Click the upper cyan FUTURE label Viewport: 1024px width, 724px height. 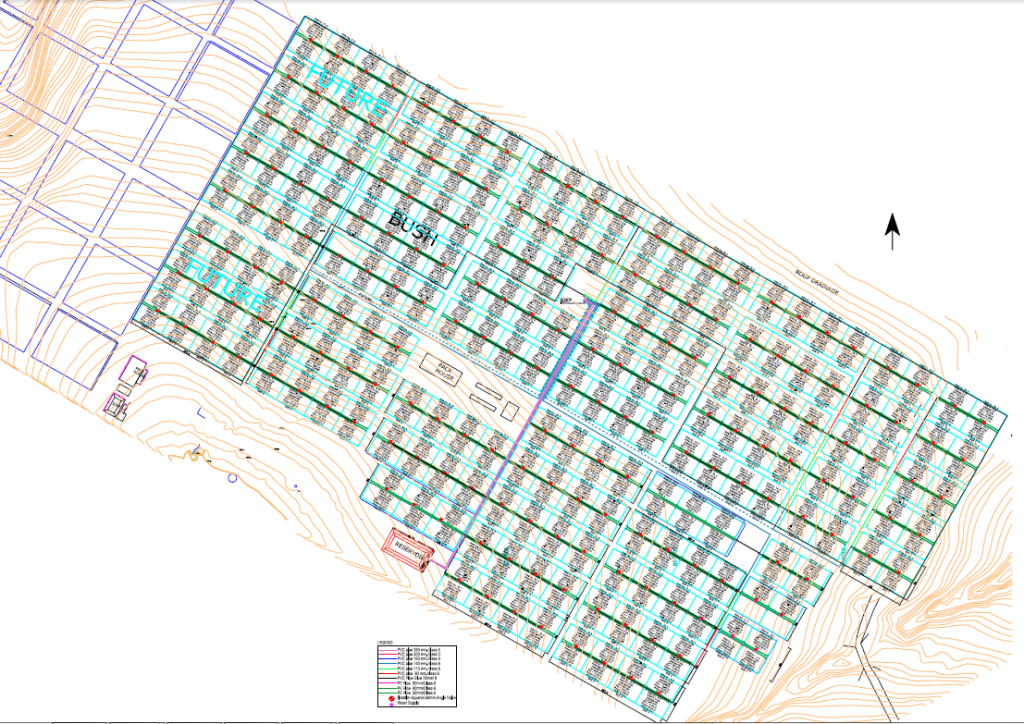click(x=345, y=90)
